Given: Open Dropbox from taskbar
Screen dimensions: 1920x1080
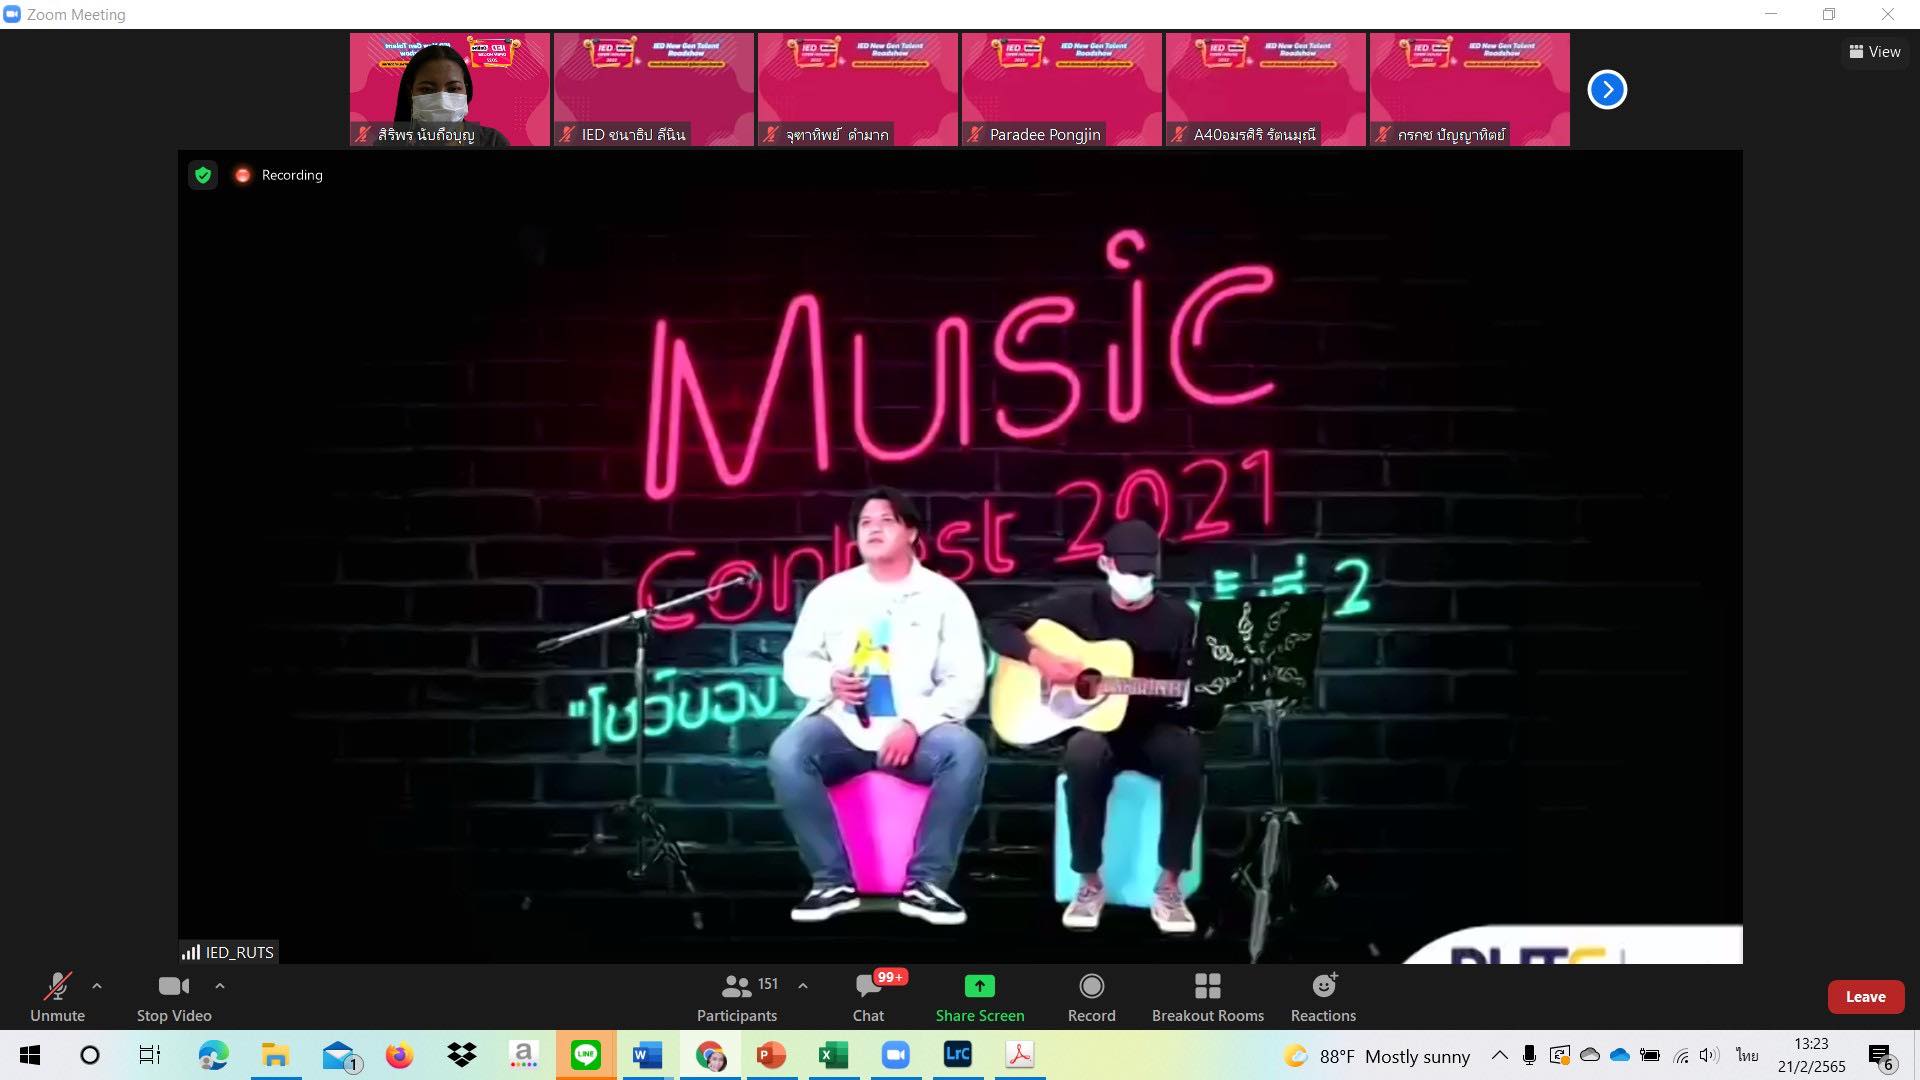Looking at the screenshot, I should click(461, 1055).
